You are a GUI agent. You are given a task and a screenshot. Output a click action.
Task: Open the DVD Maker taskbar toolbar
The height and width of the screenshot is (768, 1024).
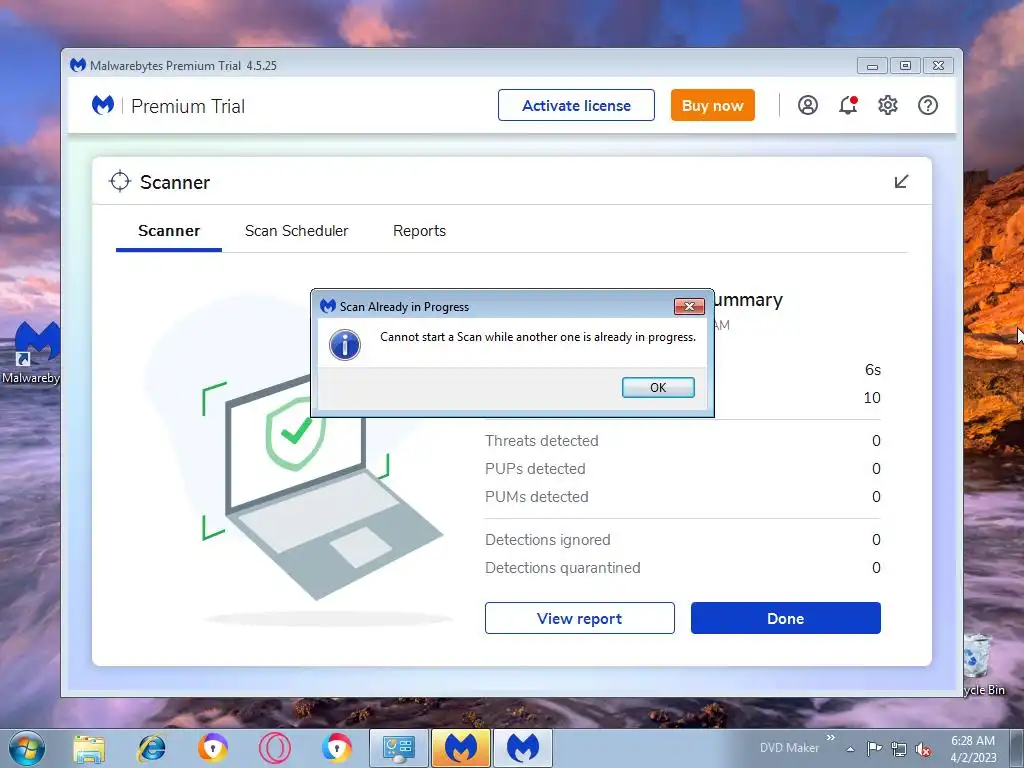click(789, 748)
